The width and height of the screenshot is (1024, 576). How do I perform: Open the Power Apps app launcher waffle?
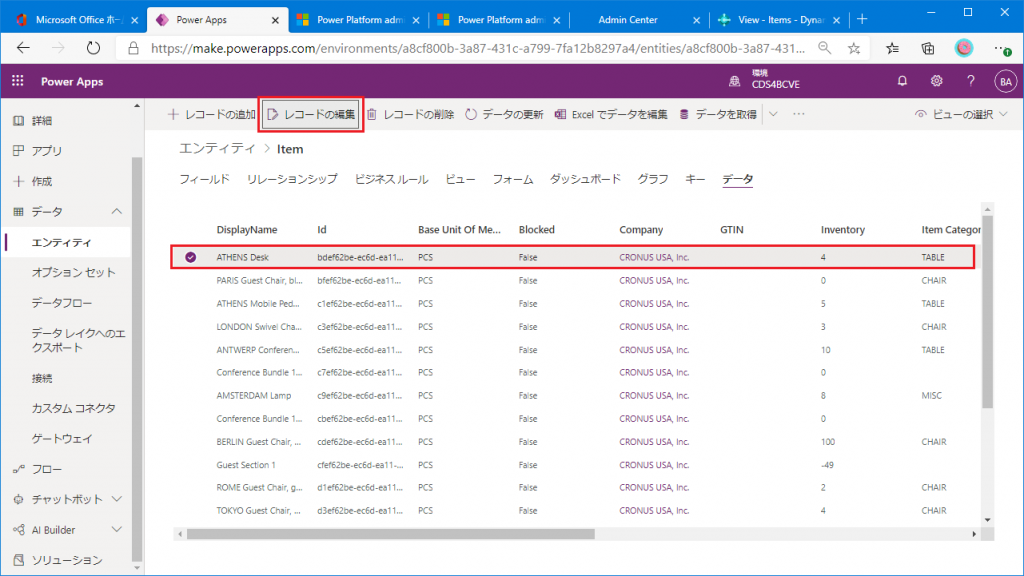pos(18,81)
